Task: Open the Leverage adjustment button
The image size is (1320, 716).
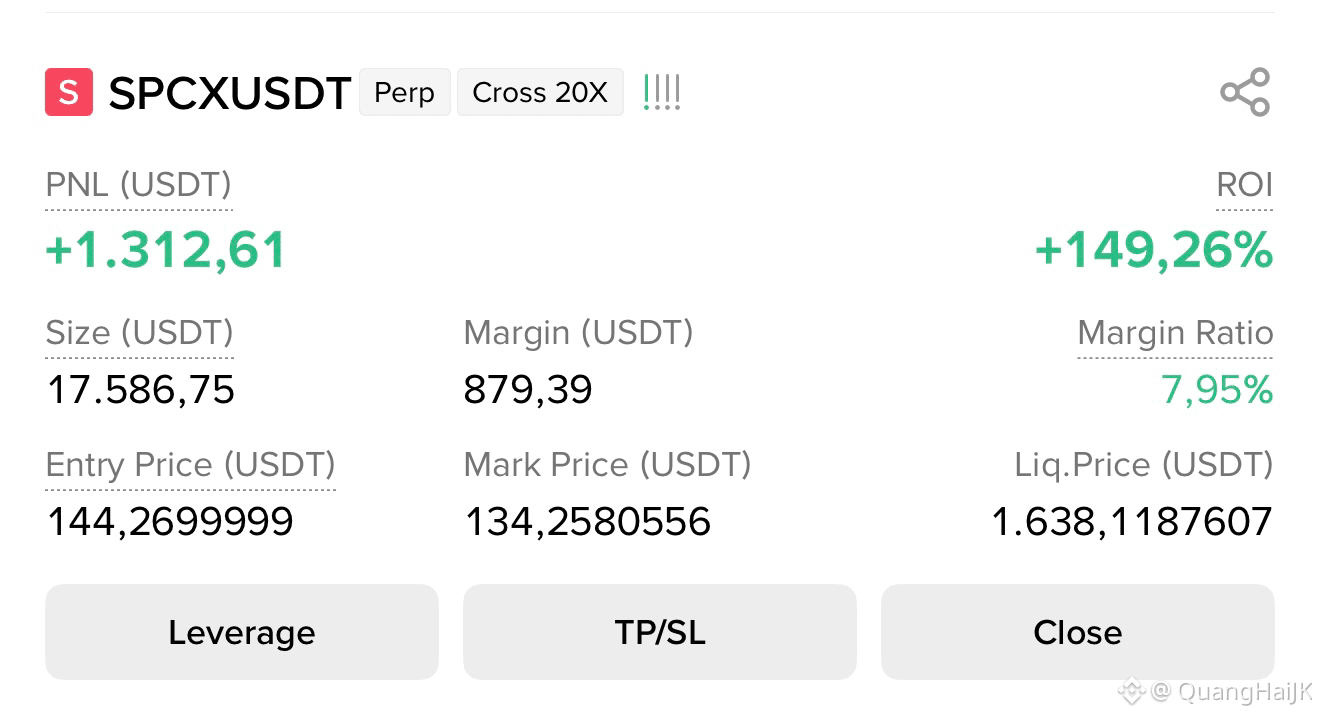Action: pos(242,632)
